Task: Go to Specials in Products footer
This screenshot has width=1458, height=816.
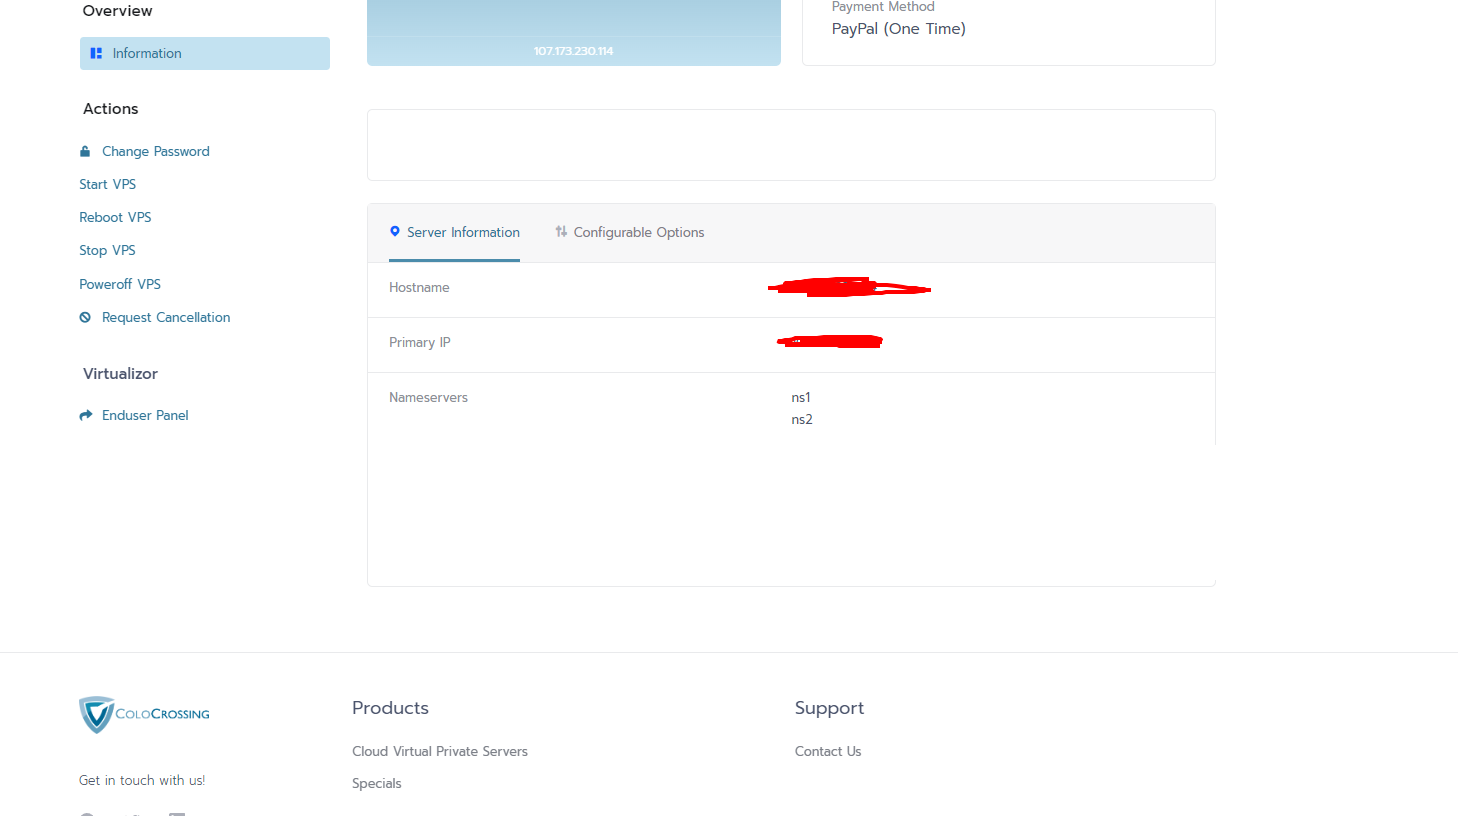Action: coord(376,783)
